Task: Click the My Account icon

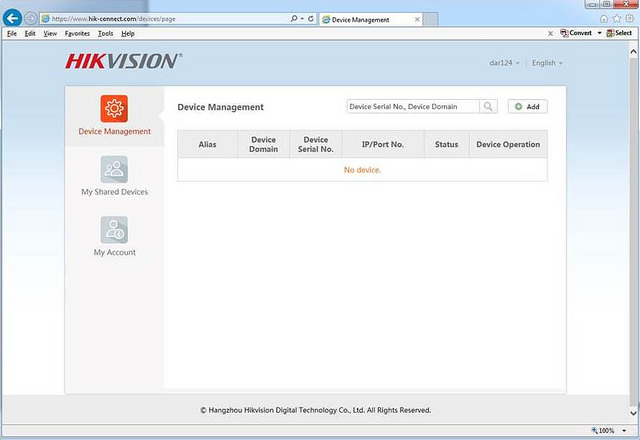Action: tap(114, 230)
